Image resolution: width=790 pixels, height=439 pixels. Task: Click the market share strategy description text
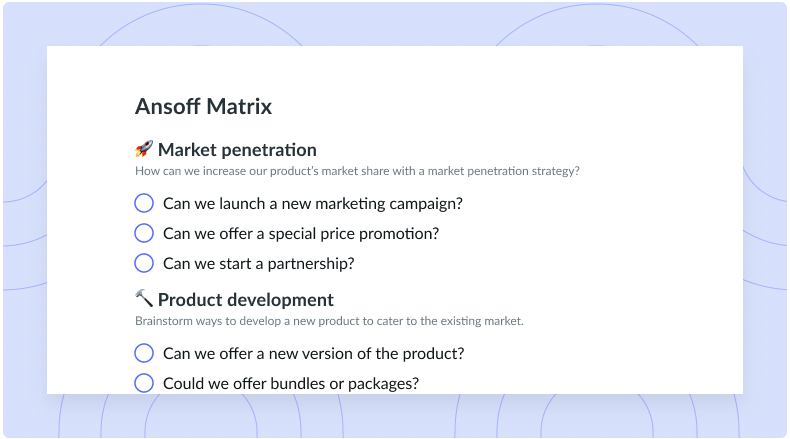pos(357,171)
